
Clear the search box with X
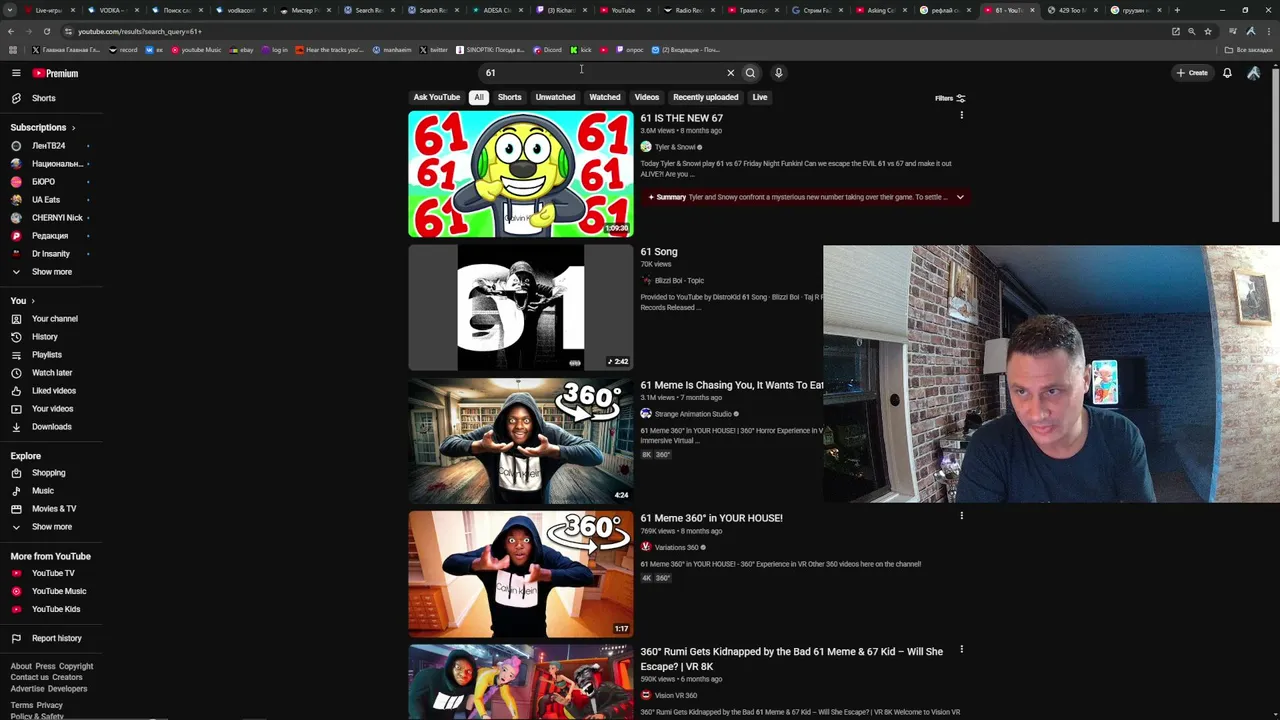[x=730, y=73]
